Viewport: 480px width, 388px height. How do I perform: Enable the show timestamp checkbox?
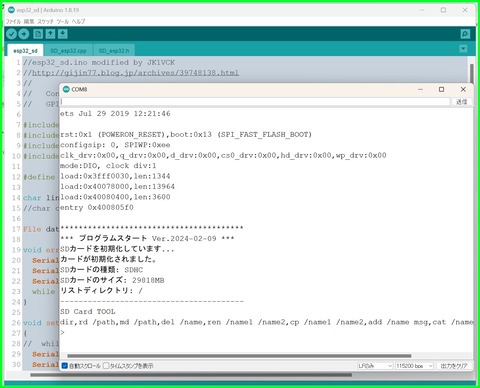tap(106, 366)
